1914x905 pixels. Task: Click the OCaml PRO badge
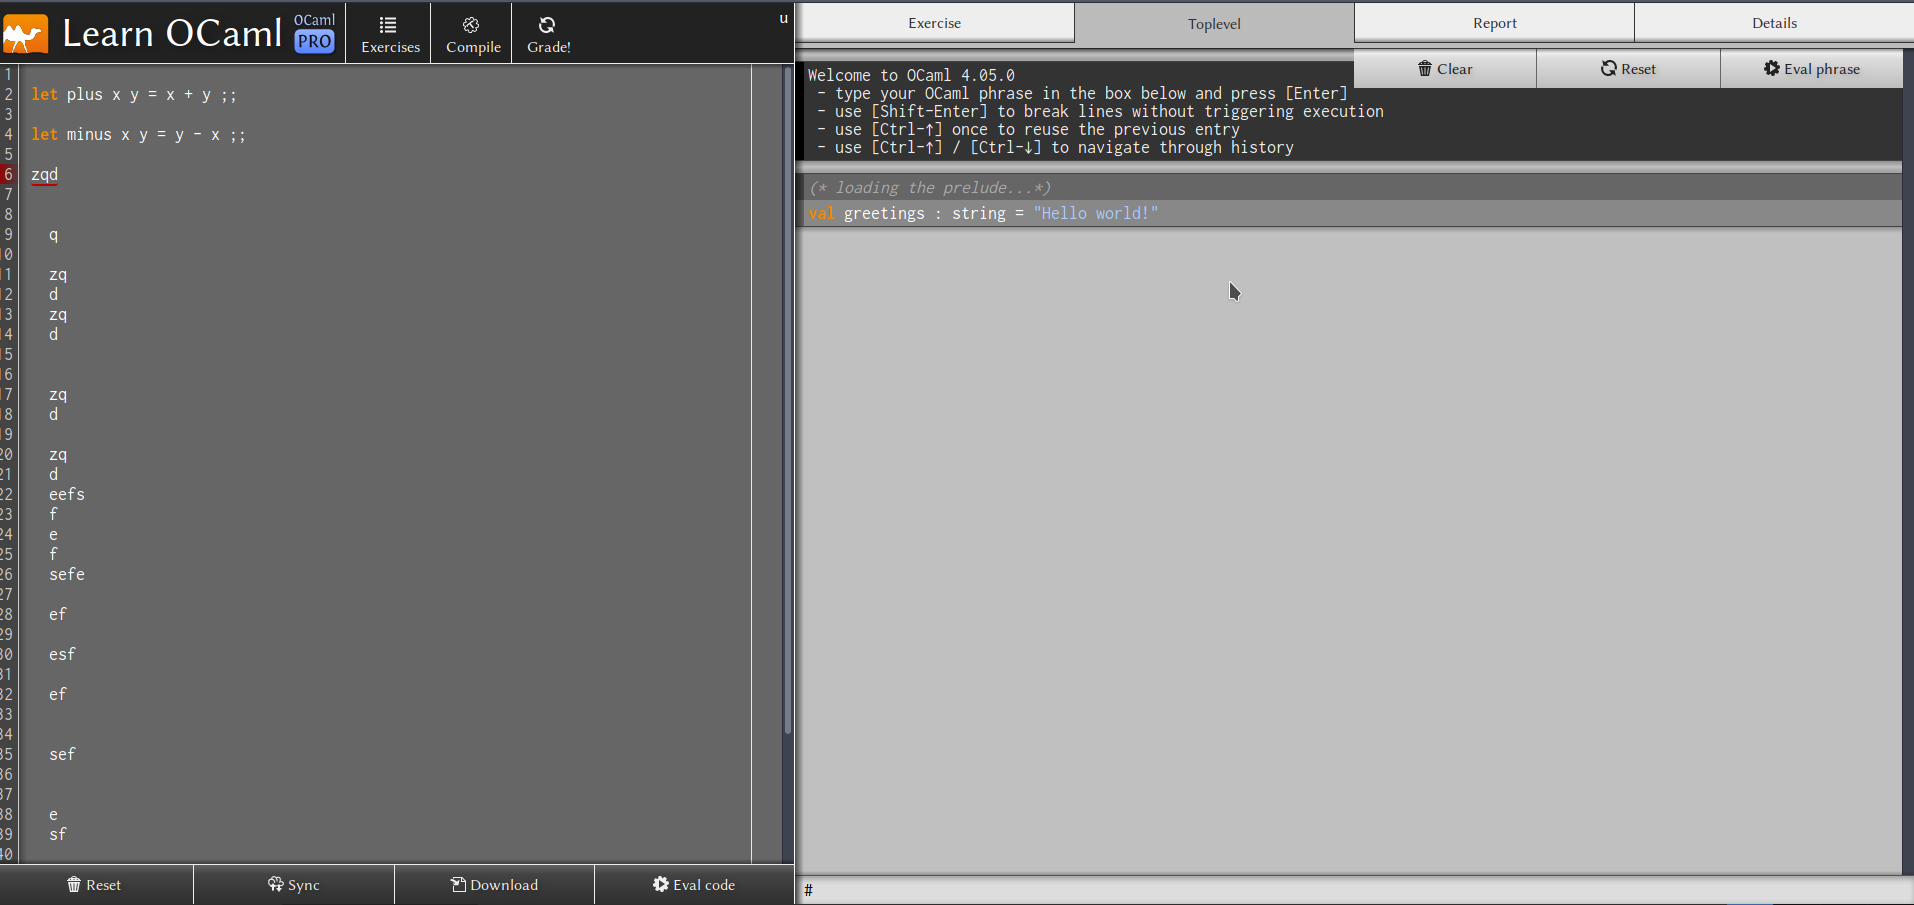point(315,33)
